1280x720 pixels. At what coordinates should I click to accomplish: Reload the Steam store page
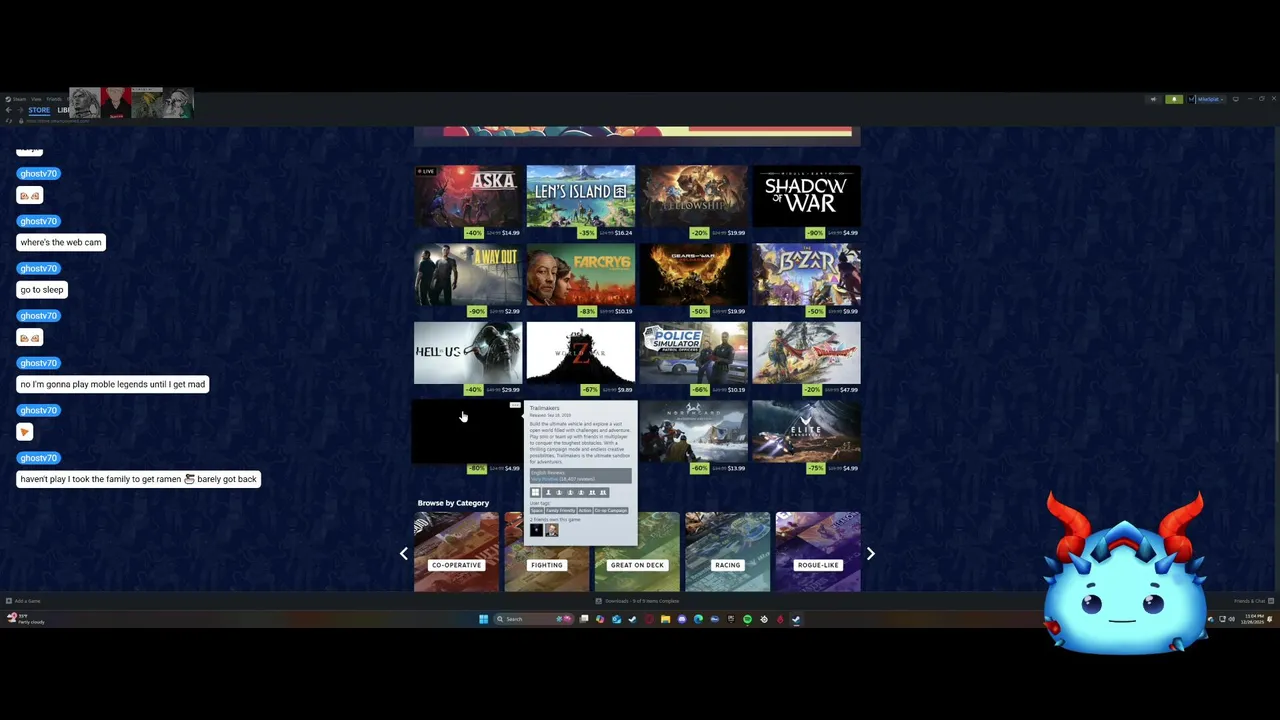pyautogui.click(x=8, y=121)
